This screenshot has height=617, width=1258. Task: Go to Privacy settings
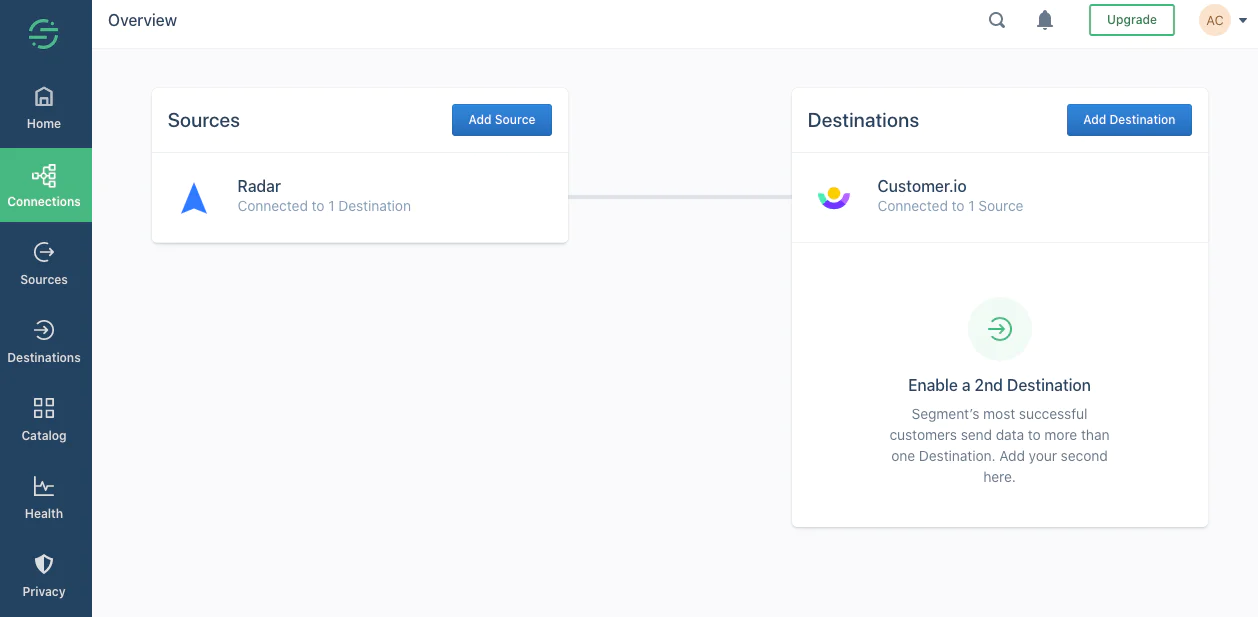[44, 575]
